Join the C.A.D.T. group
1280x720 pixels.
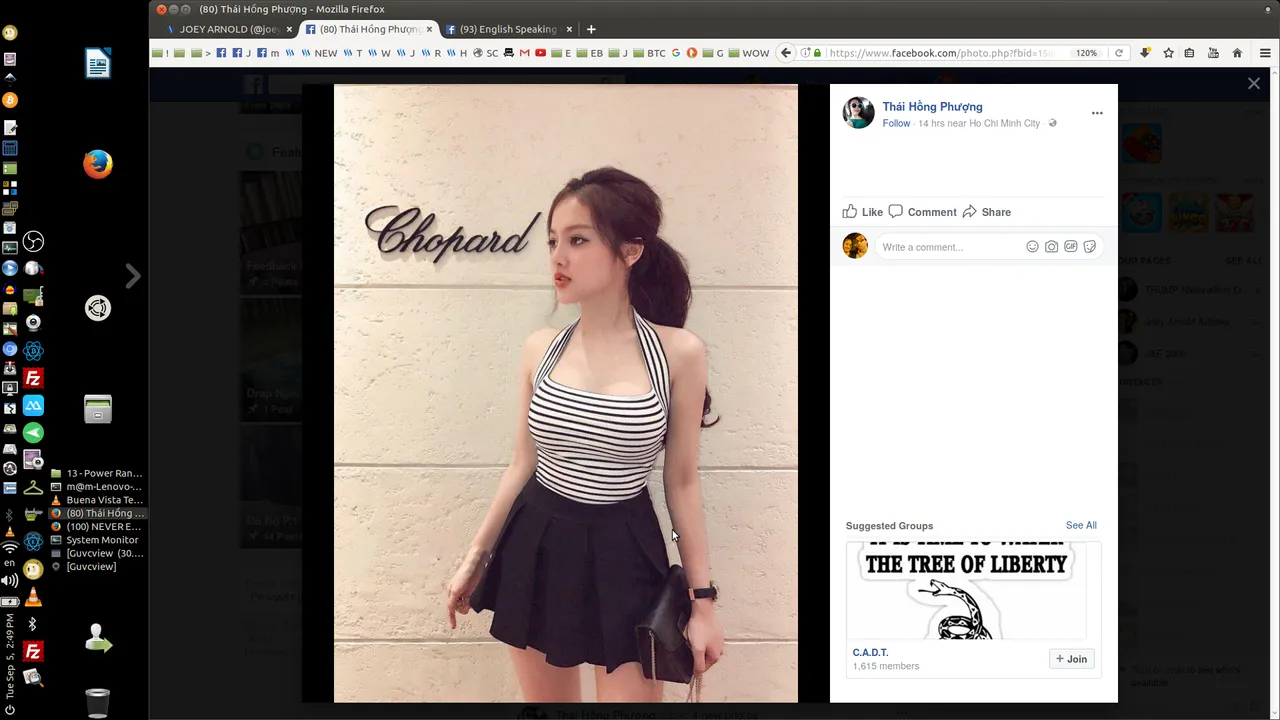[1071, 659]
